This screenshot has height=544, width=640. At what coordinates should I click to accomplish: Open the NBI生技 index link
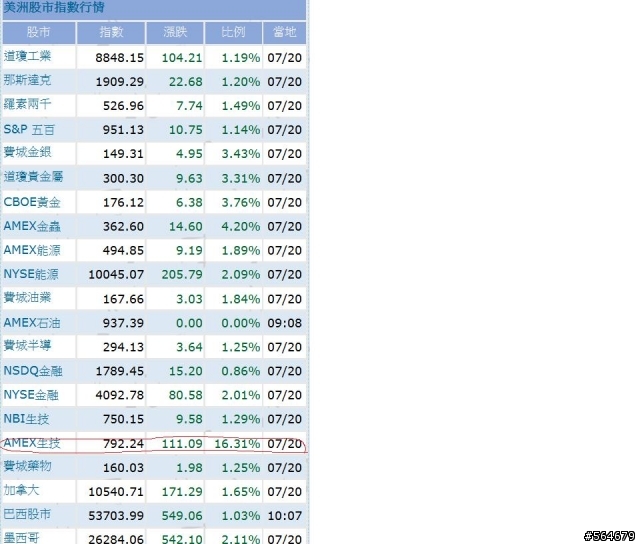[x=26, y=419]
